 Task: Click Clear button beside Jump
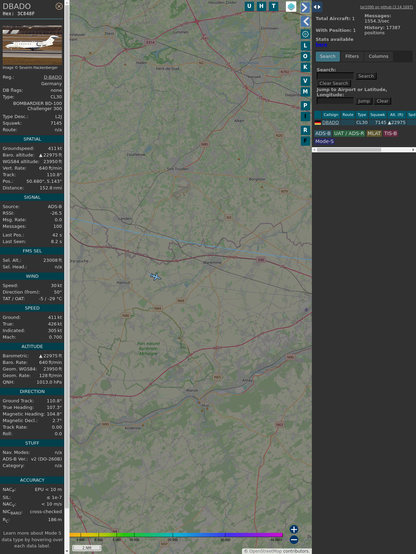(x=382, y=101)
